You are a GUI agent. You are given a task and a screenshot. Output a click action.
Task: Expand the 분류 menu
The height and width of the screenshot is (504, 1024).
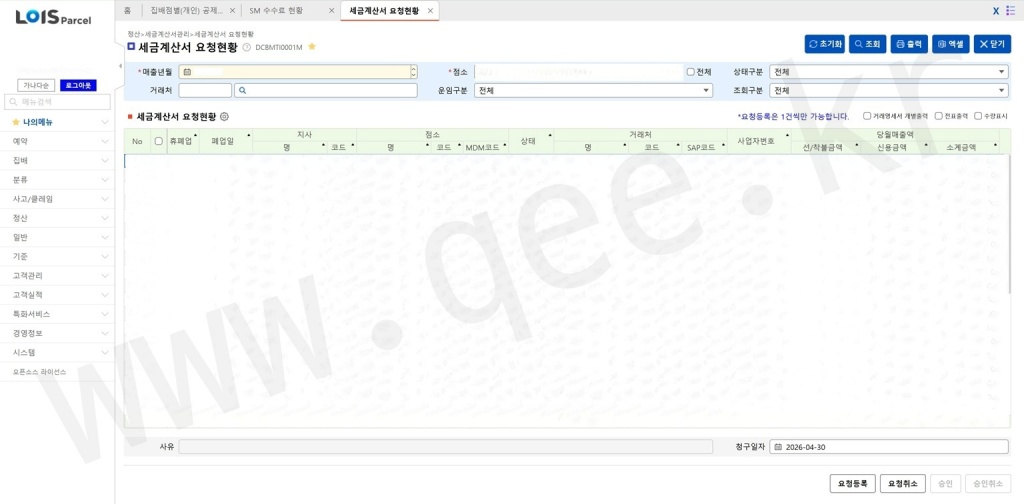[57, 180]
